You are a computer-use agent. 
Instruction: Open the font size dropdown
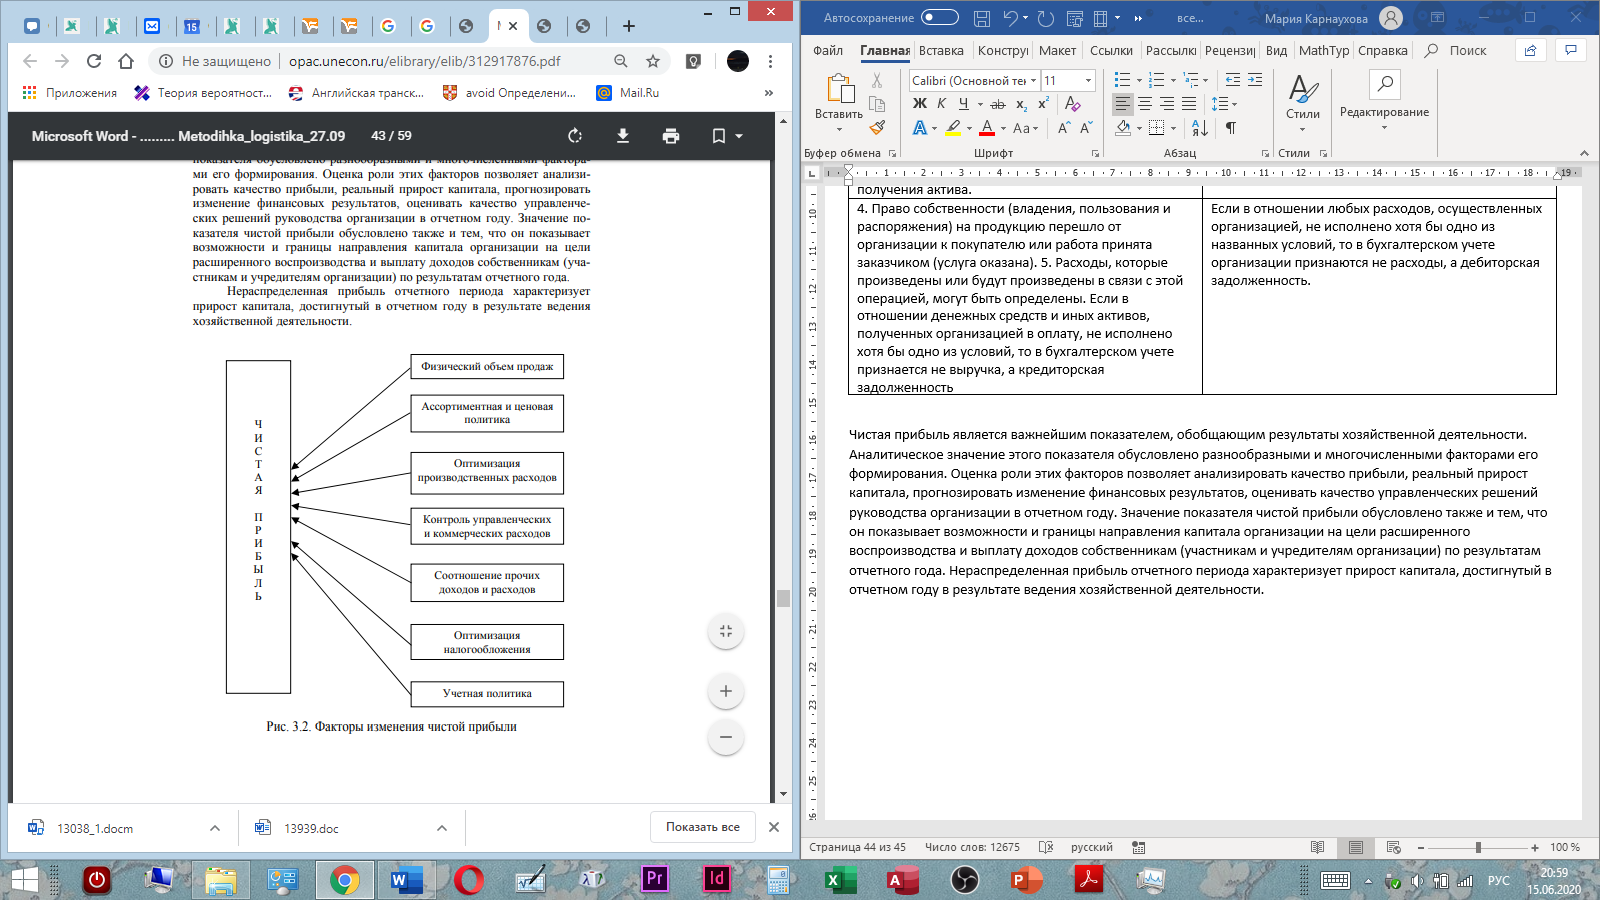click(1088, 81)
